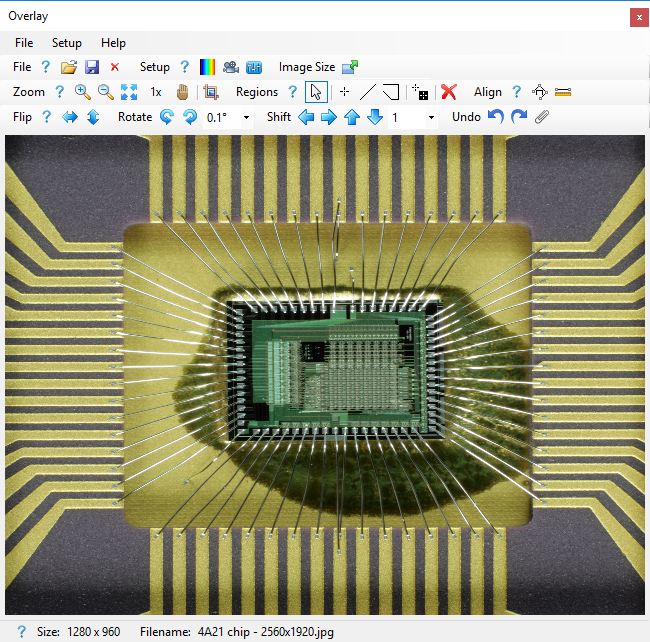This screenshot has width=650, height=642.
Task: Save the image with the floppy disk icon
Action: 92,67
